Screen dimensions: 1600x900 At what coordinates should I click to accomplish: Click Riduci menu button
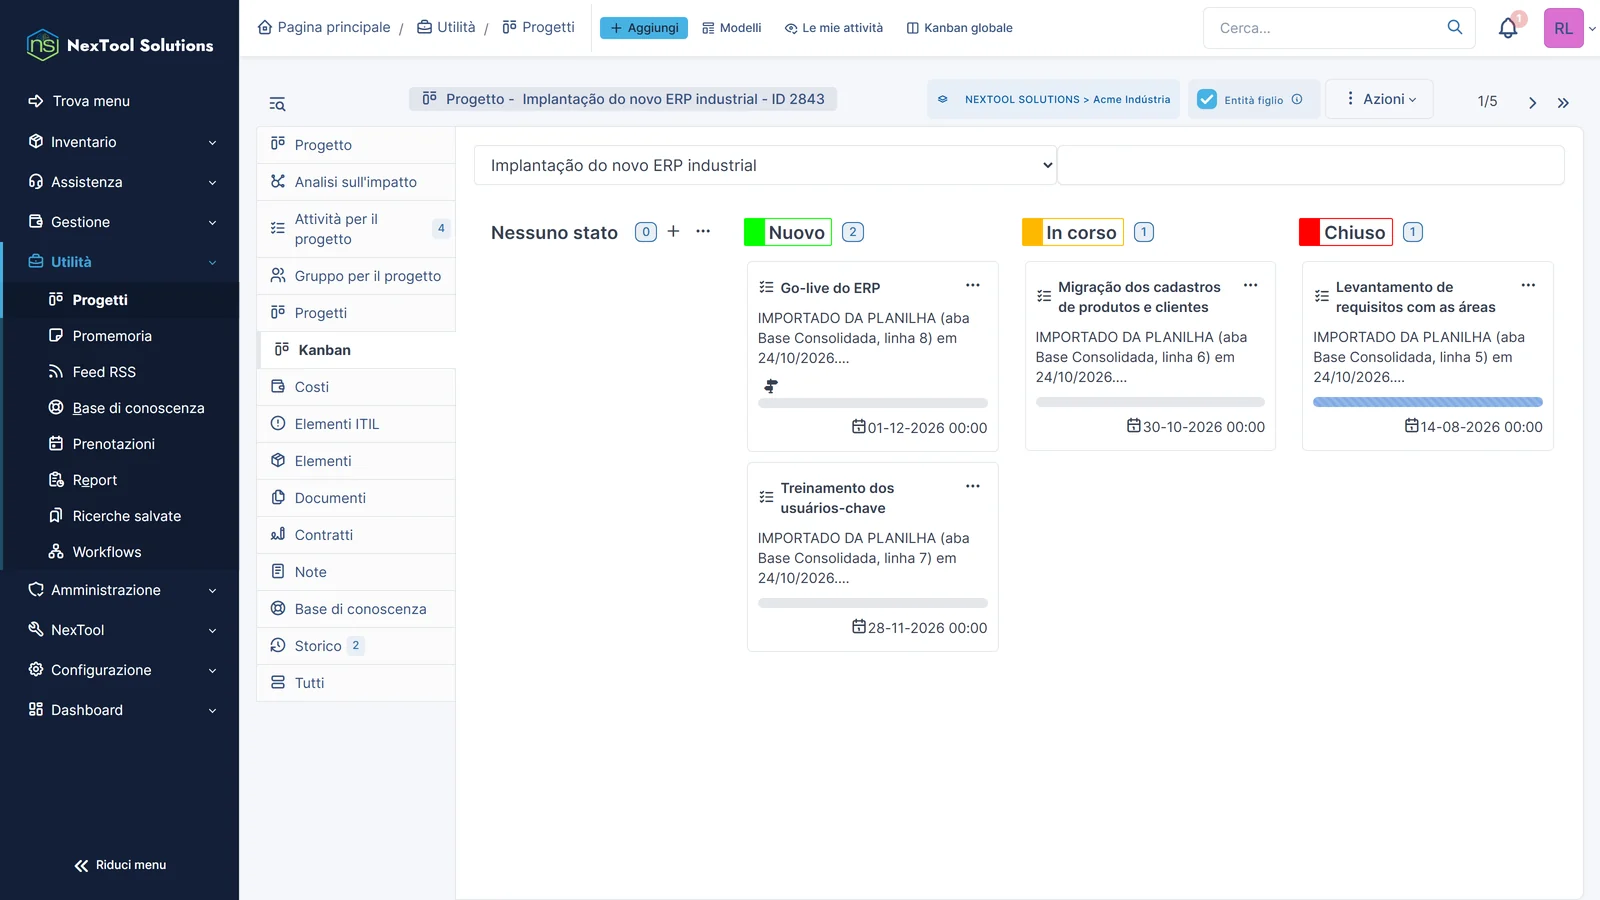point(120,865)
